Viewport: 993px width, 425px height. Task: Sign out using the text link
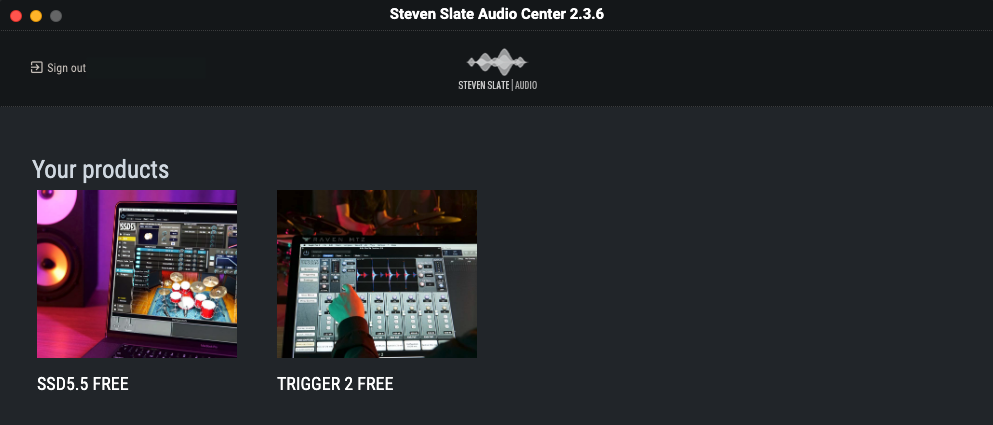(66, 68)
